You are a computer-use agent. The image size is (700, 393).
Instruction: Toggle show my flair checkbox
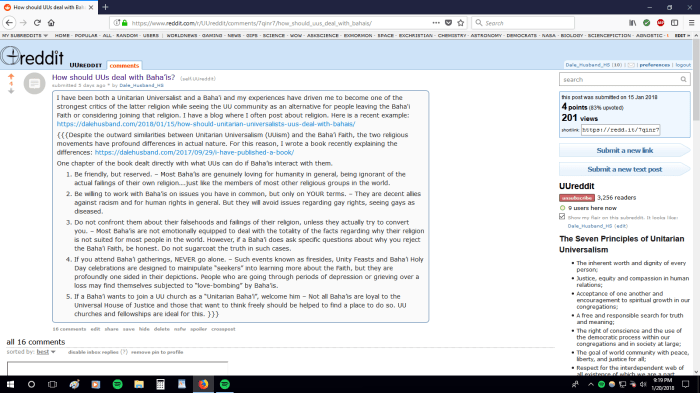pos(562,216)
